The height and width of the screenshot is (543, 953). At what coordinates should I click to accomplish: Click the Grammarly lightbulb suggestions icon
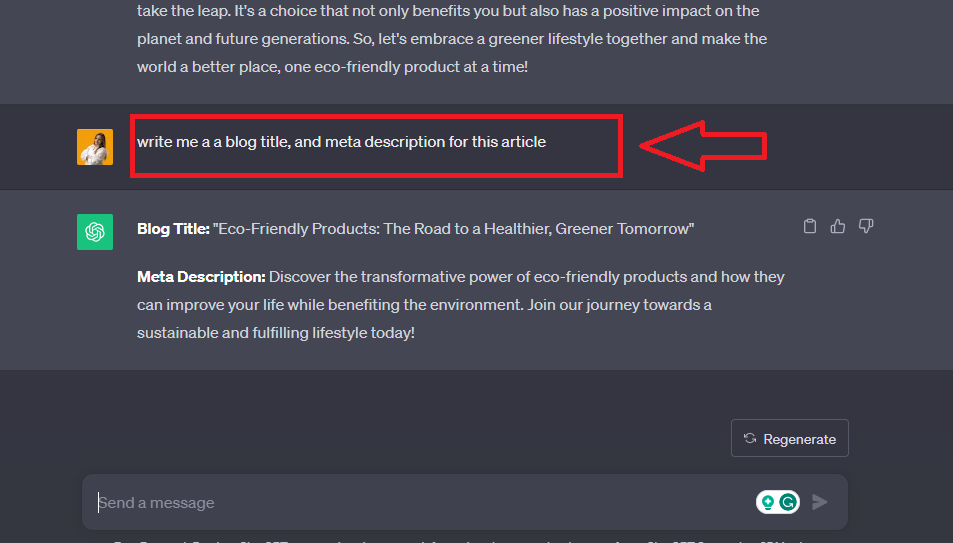click(768, 502)
